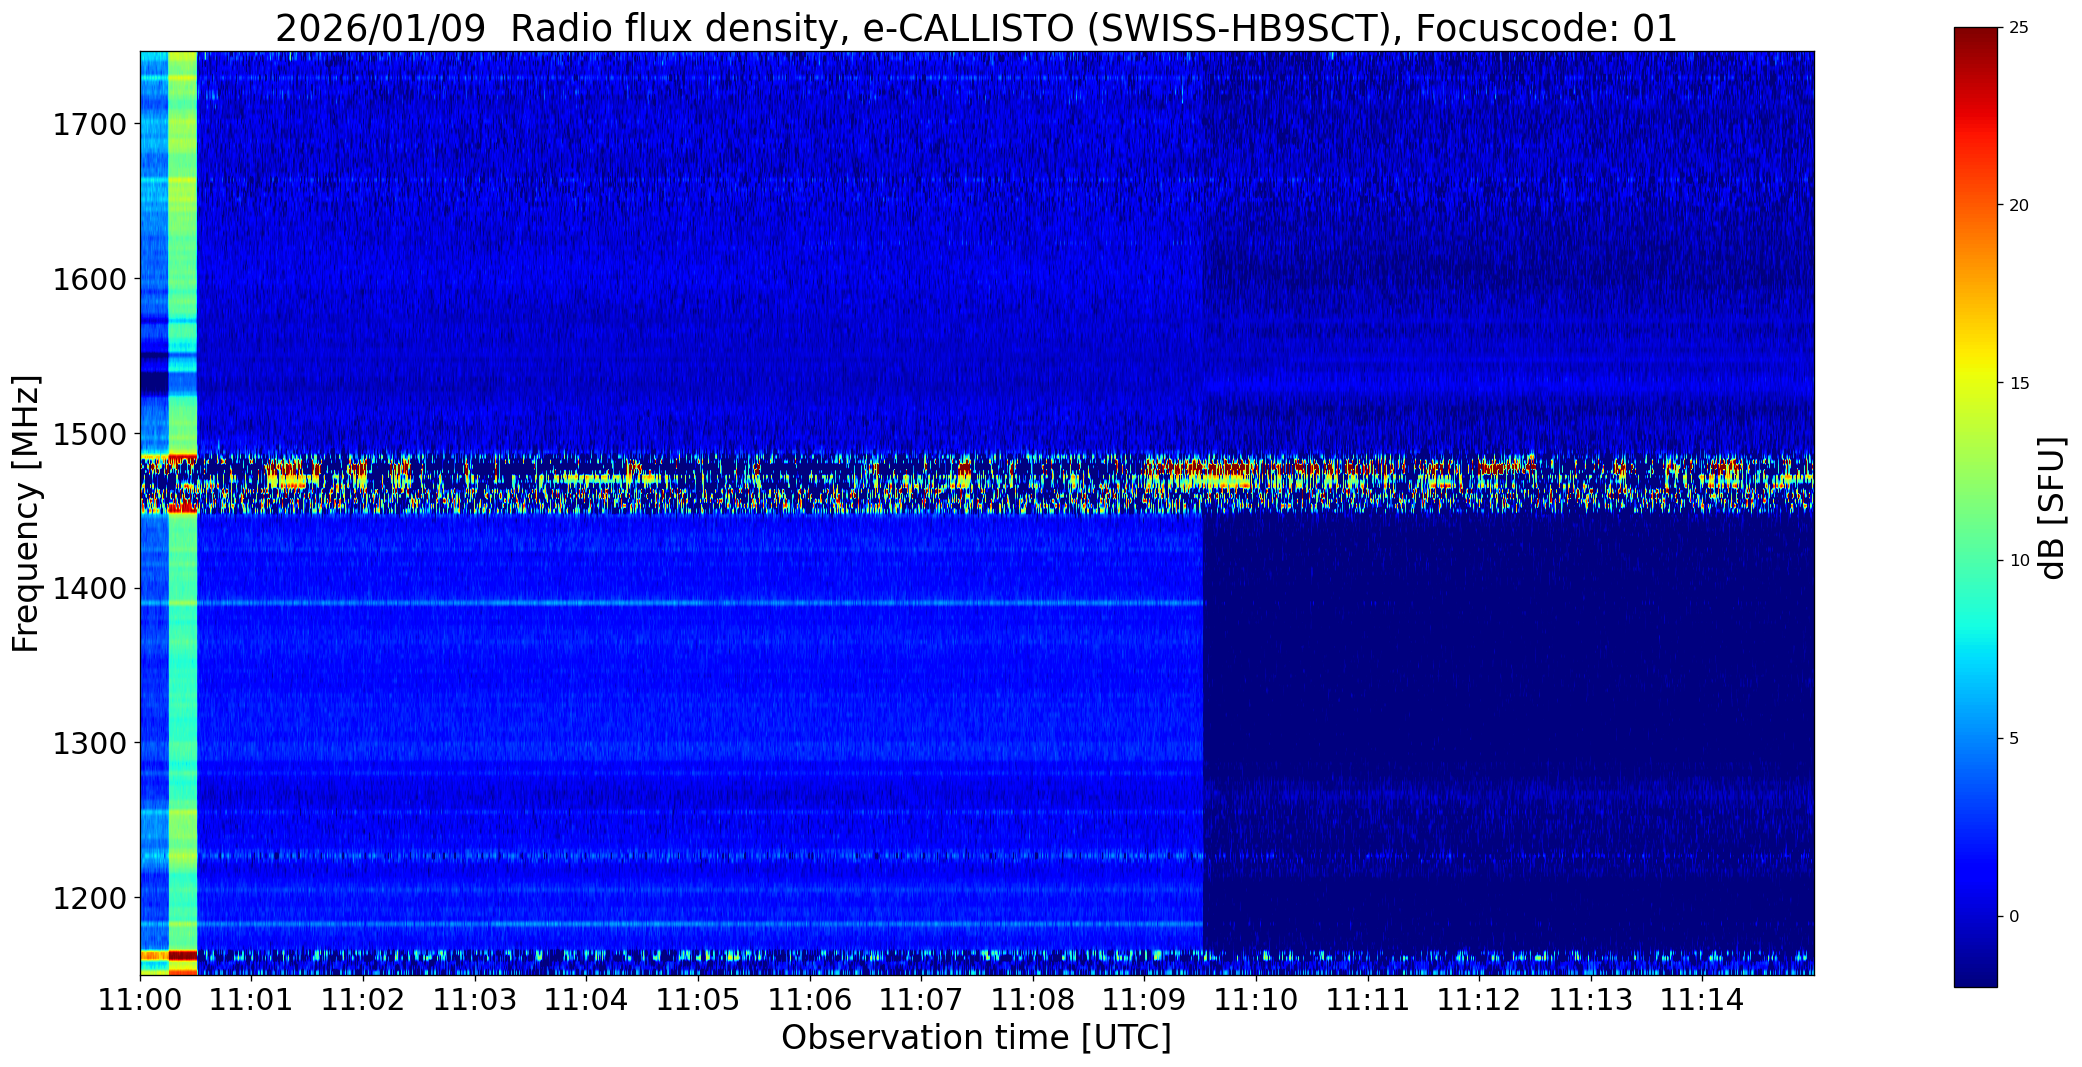Click the 11:05 time tick label
The width and height of the screenshot is (2082, 1067).
[698, 999]
